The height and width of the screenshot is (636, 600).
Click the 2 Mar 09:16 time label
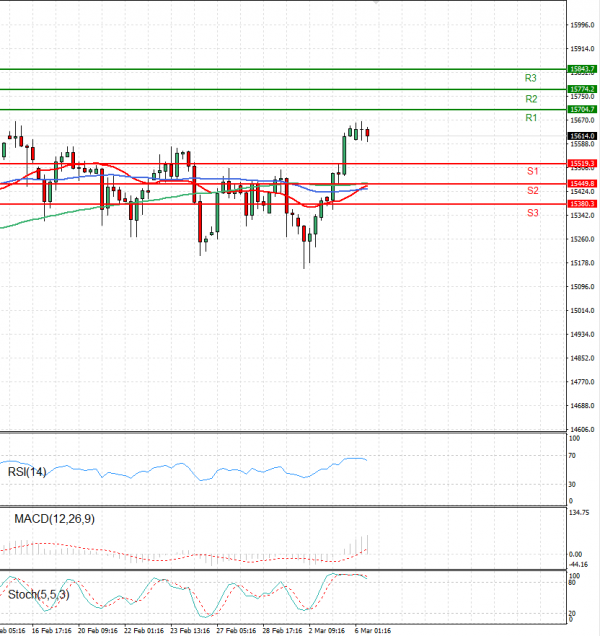327,631
